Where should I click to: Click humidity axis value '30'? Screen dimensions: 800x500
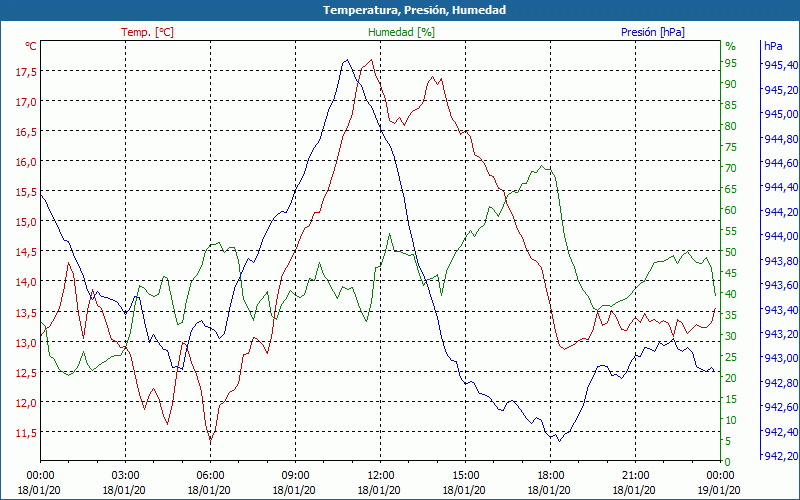coord(731,336)
